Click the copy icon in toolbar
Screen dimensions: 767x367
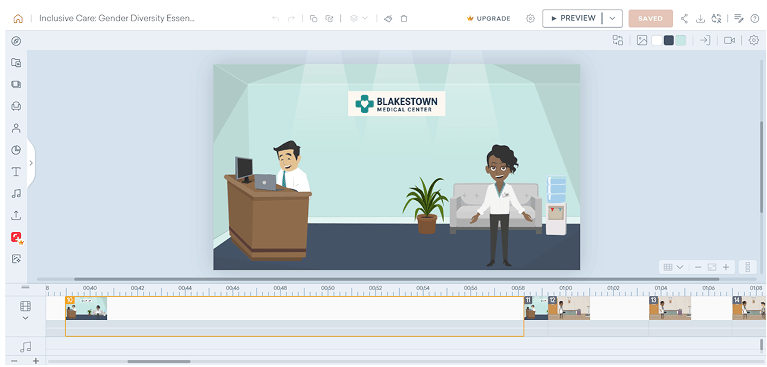pyautogui.click(x=314, y=19)
